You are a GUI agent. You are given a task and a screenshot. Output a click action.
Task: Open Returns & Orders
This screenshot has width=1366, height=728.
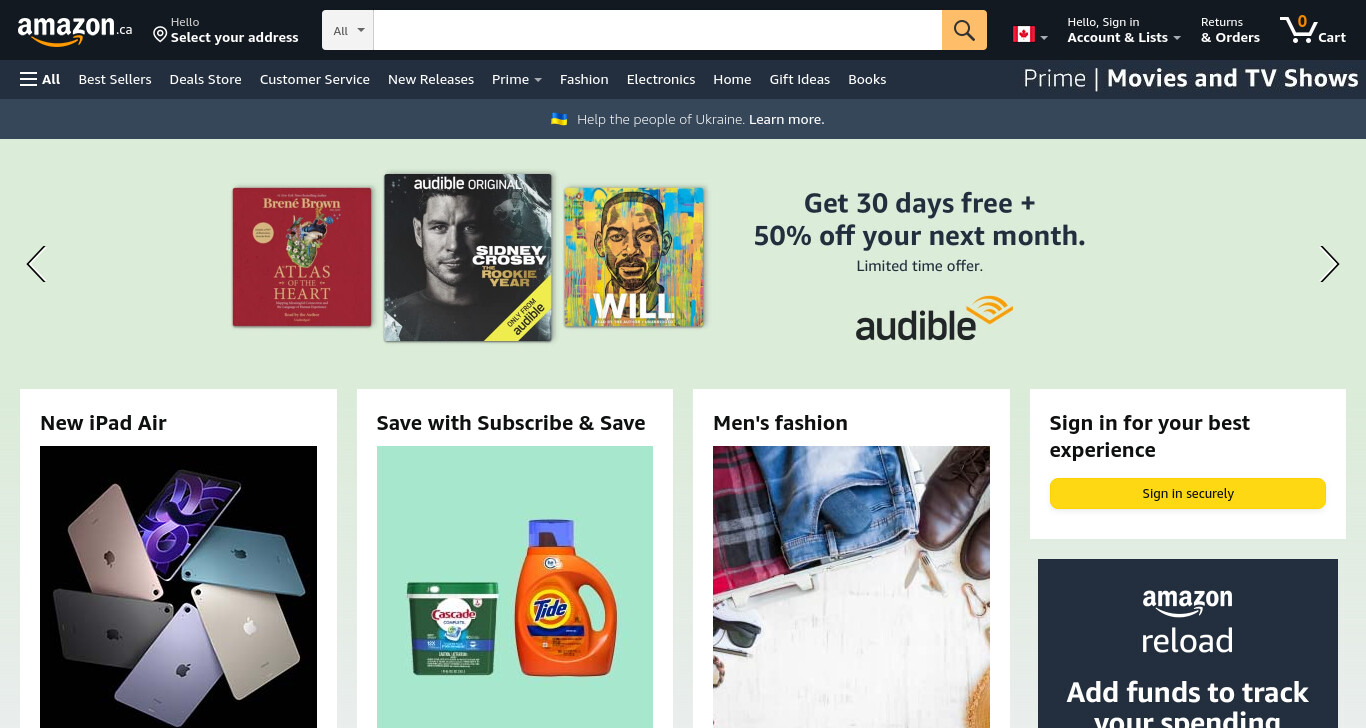pyautogui.click(x=1230, y=30)
